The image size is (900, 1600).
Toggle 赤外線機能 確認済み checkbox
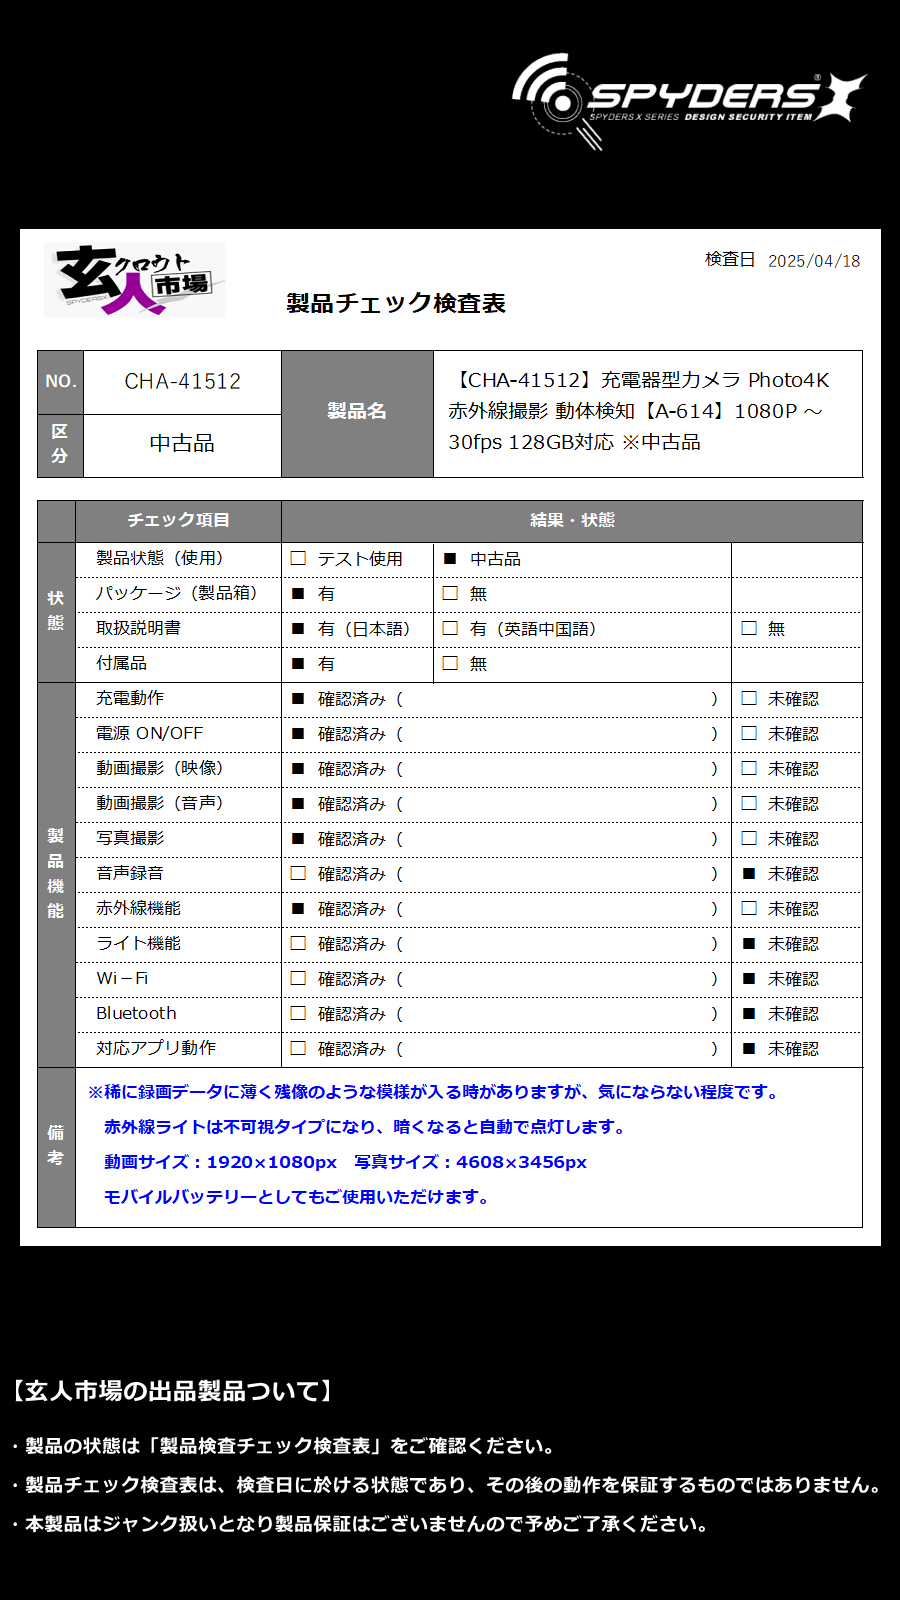pos(298,908)
